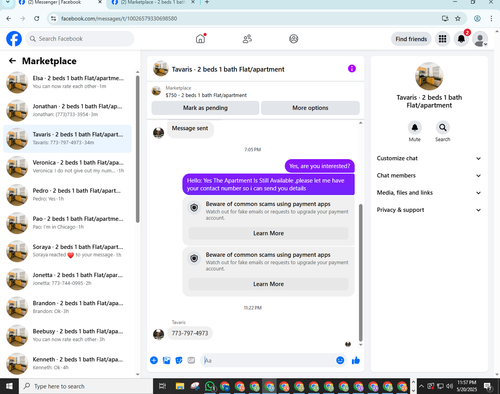Navigate back with the browser back arrow

click(9, 19)
